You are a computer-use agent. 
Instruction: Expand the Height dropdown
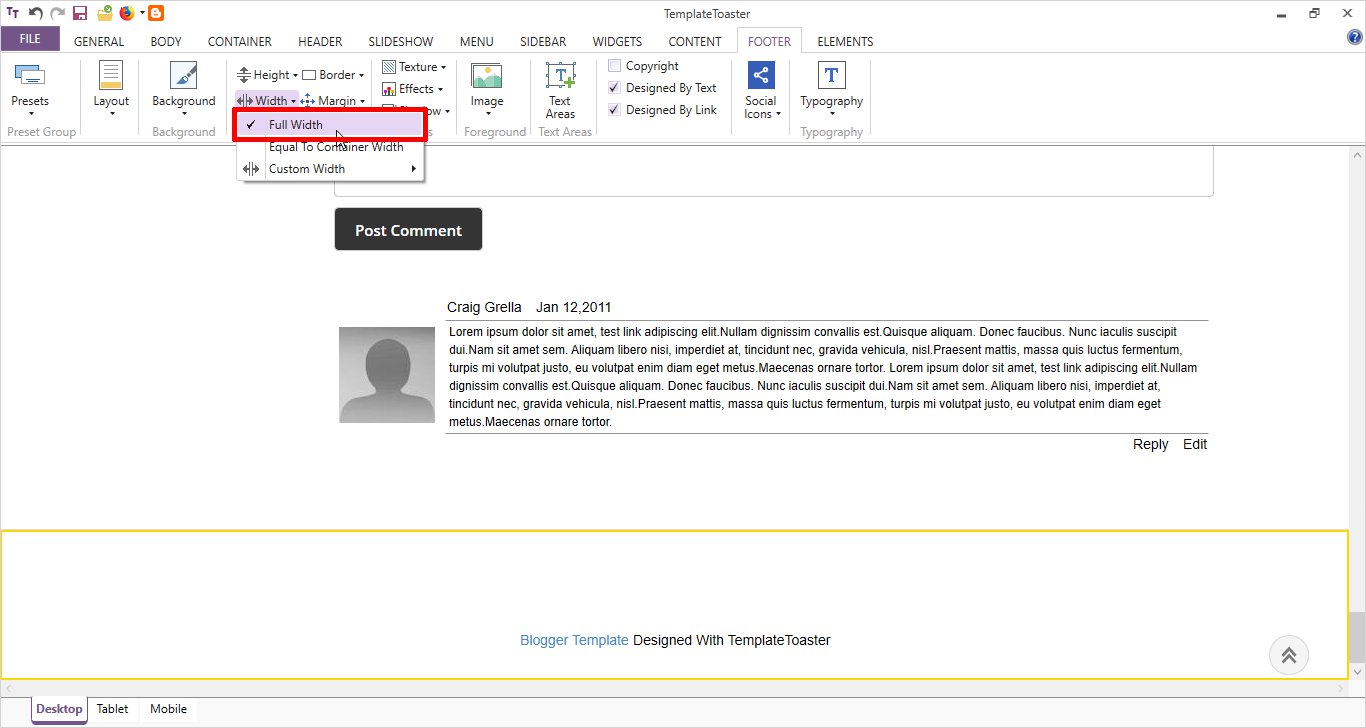coord(268,75)
